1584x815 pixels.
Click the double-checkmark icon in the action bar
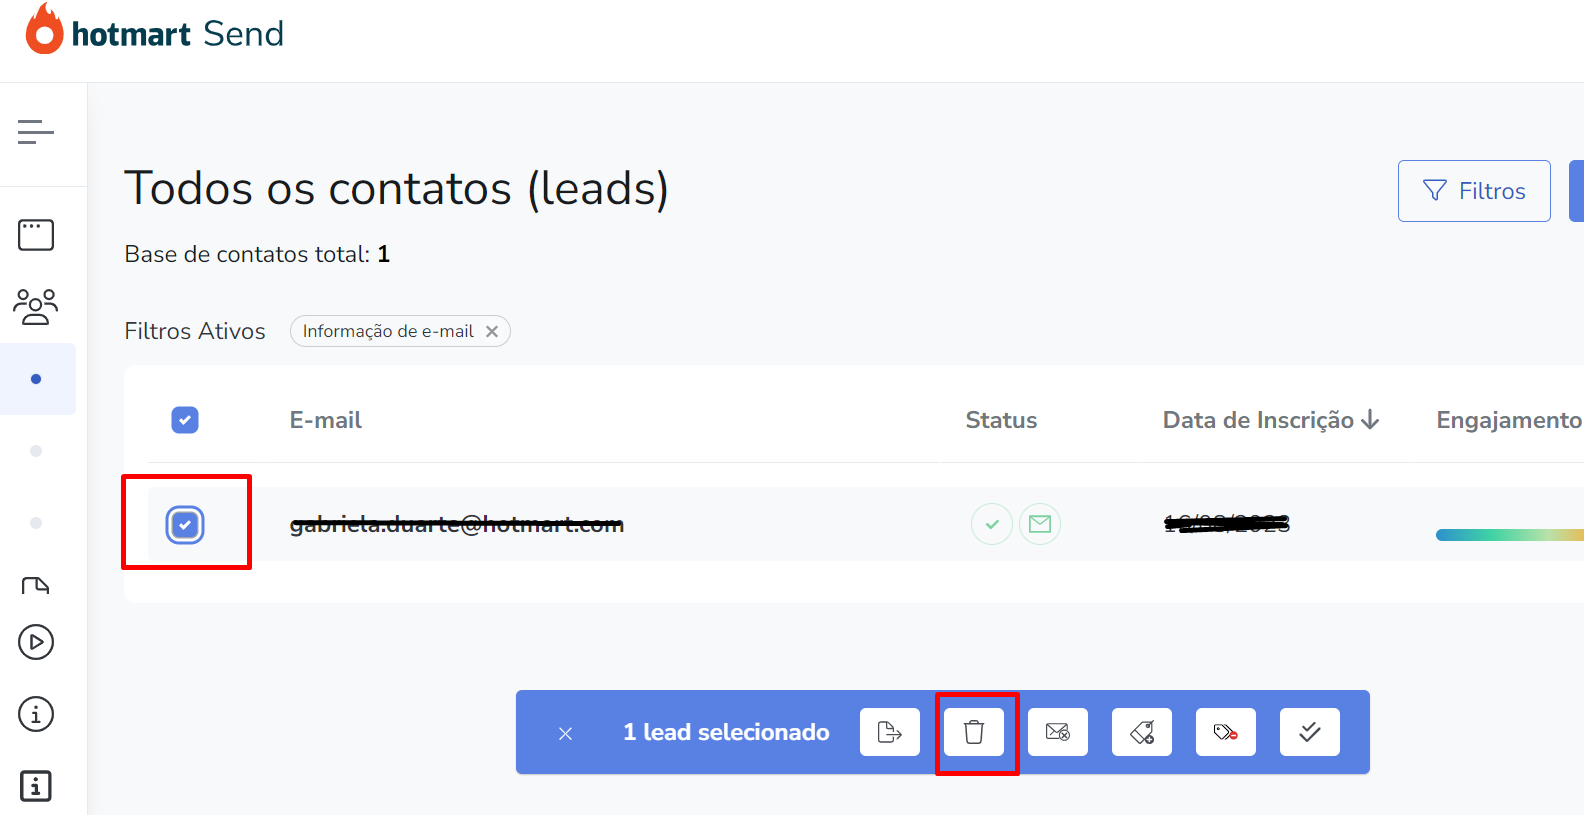pos(1309,732)
